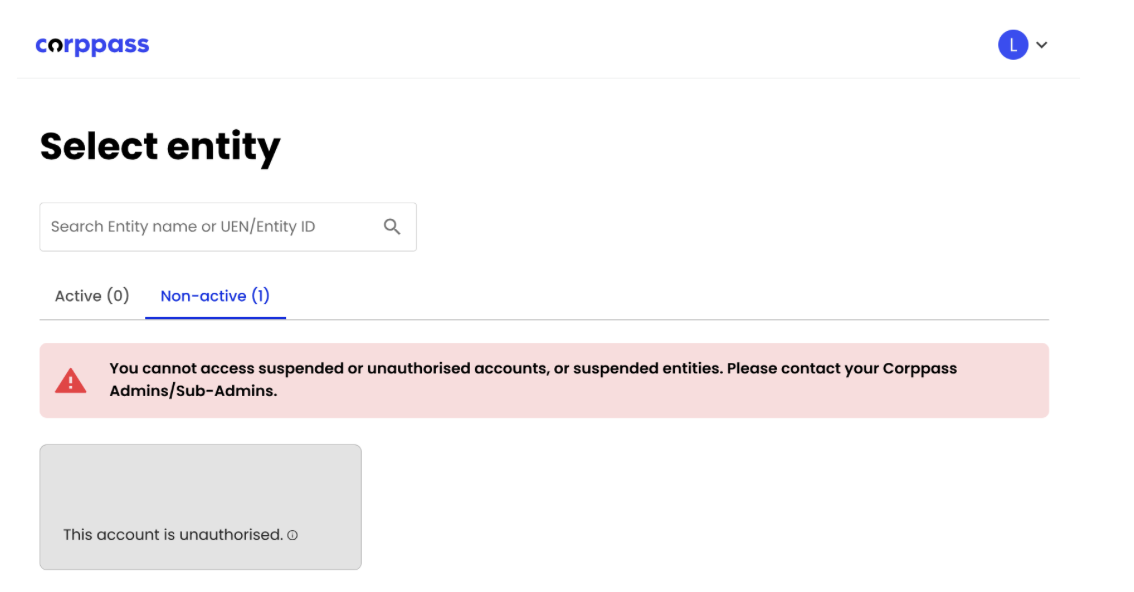Click the "Select entity" heading
This screenshot has width=1134, height=592.
coord(160,147)
